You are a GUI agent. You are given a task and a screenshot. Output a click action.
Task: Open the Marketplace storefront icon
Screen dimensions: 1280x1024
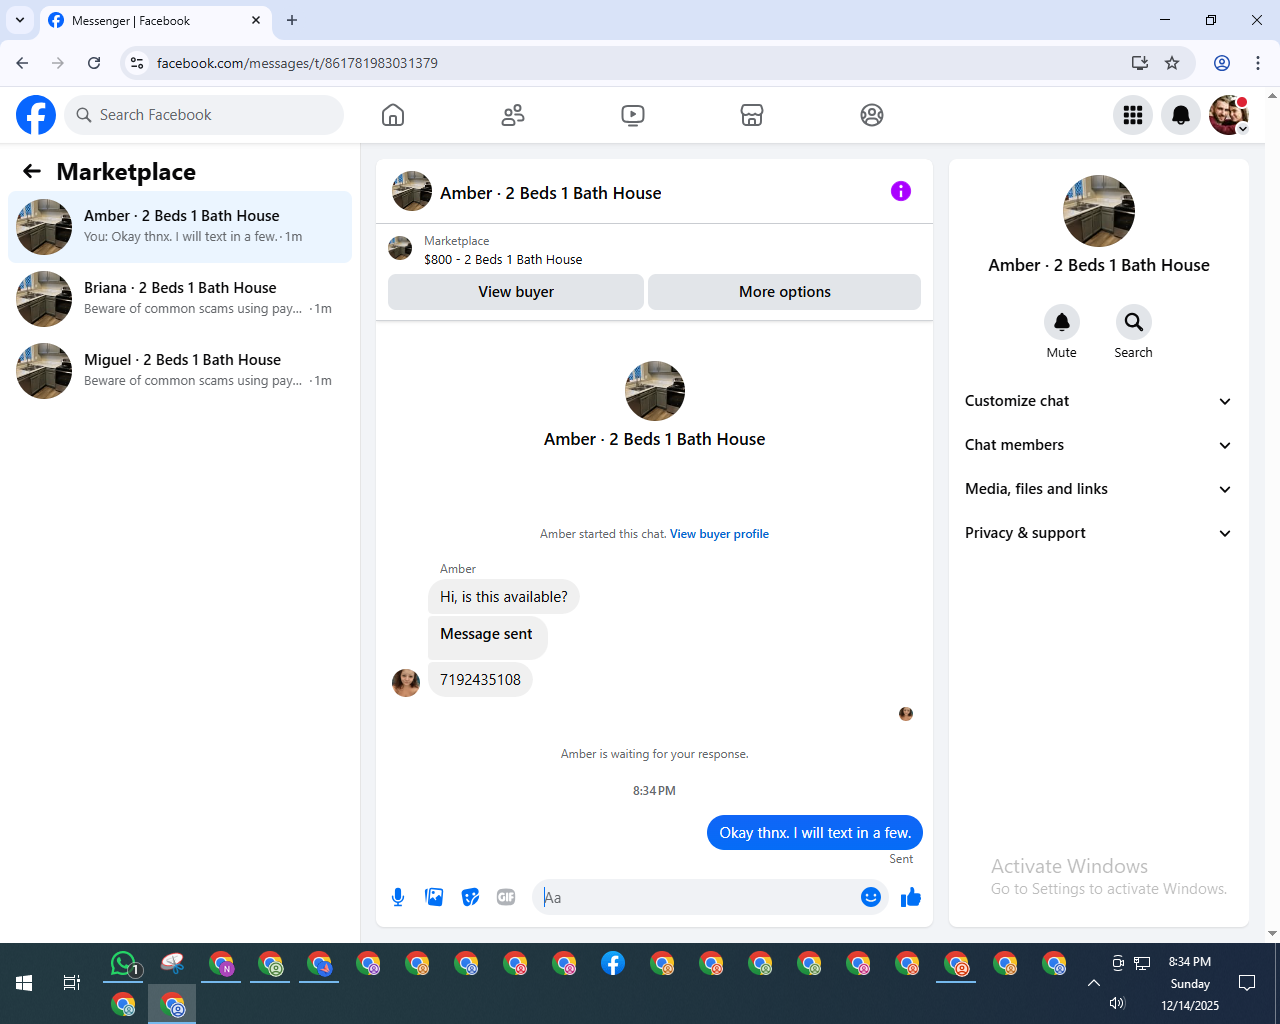coord(752,115)
